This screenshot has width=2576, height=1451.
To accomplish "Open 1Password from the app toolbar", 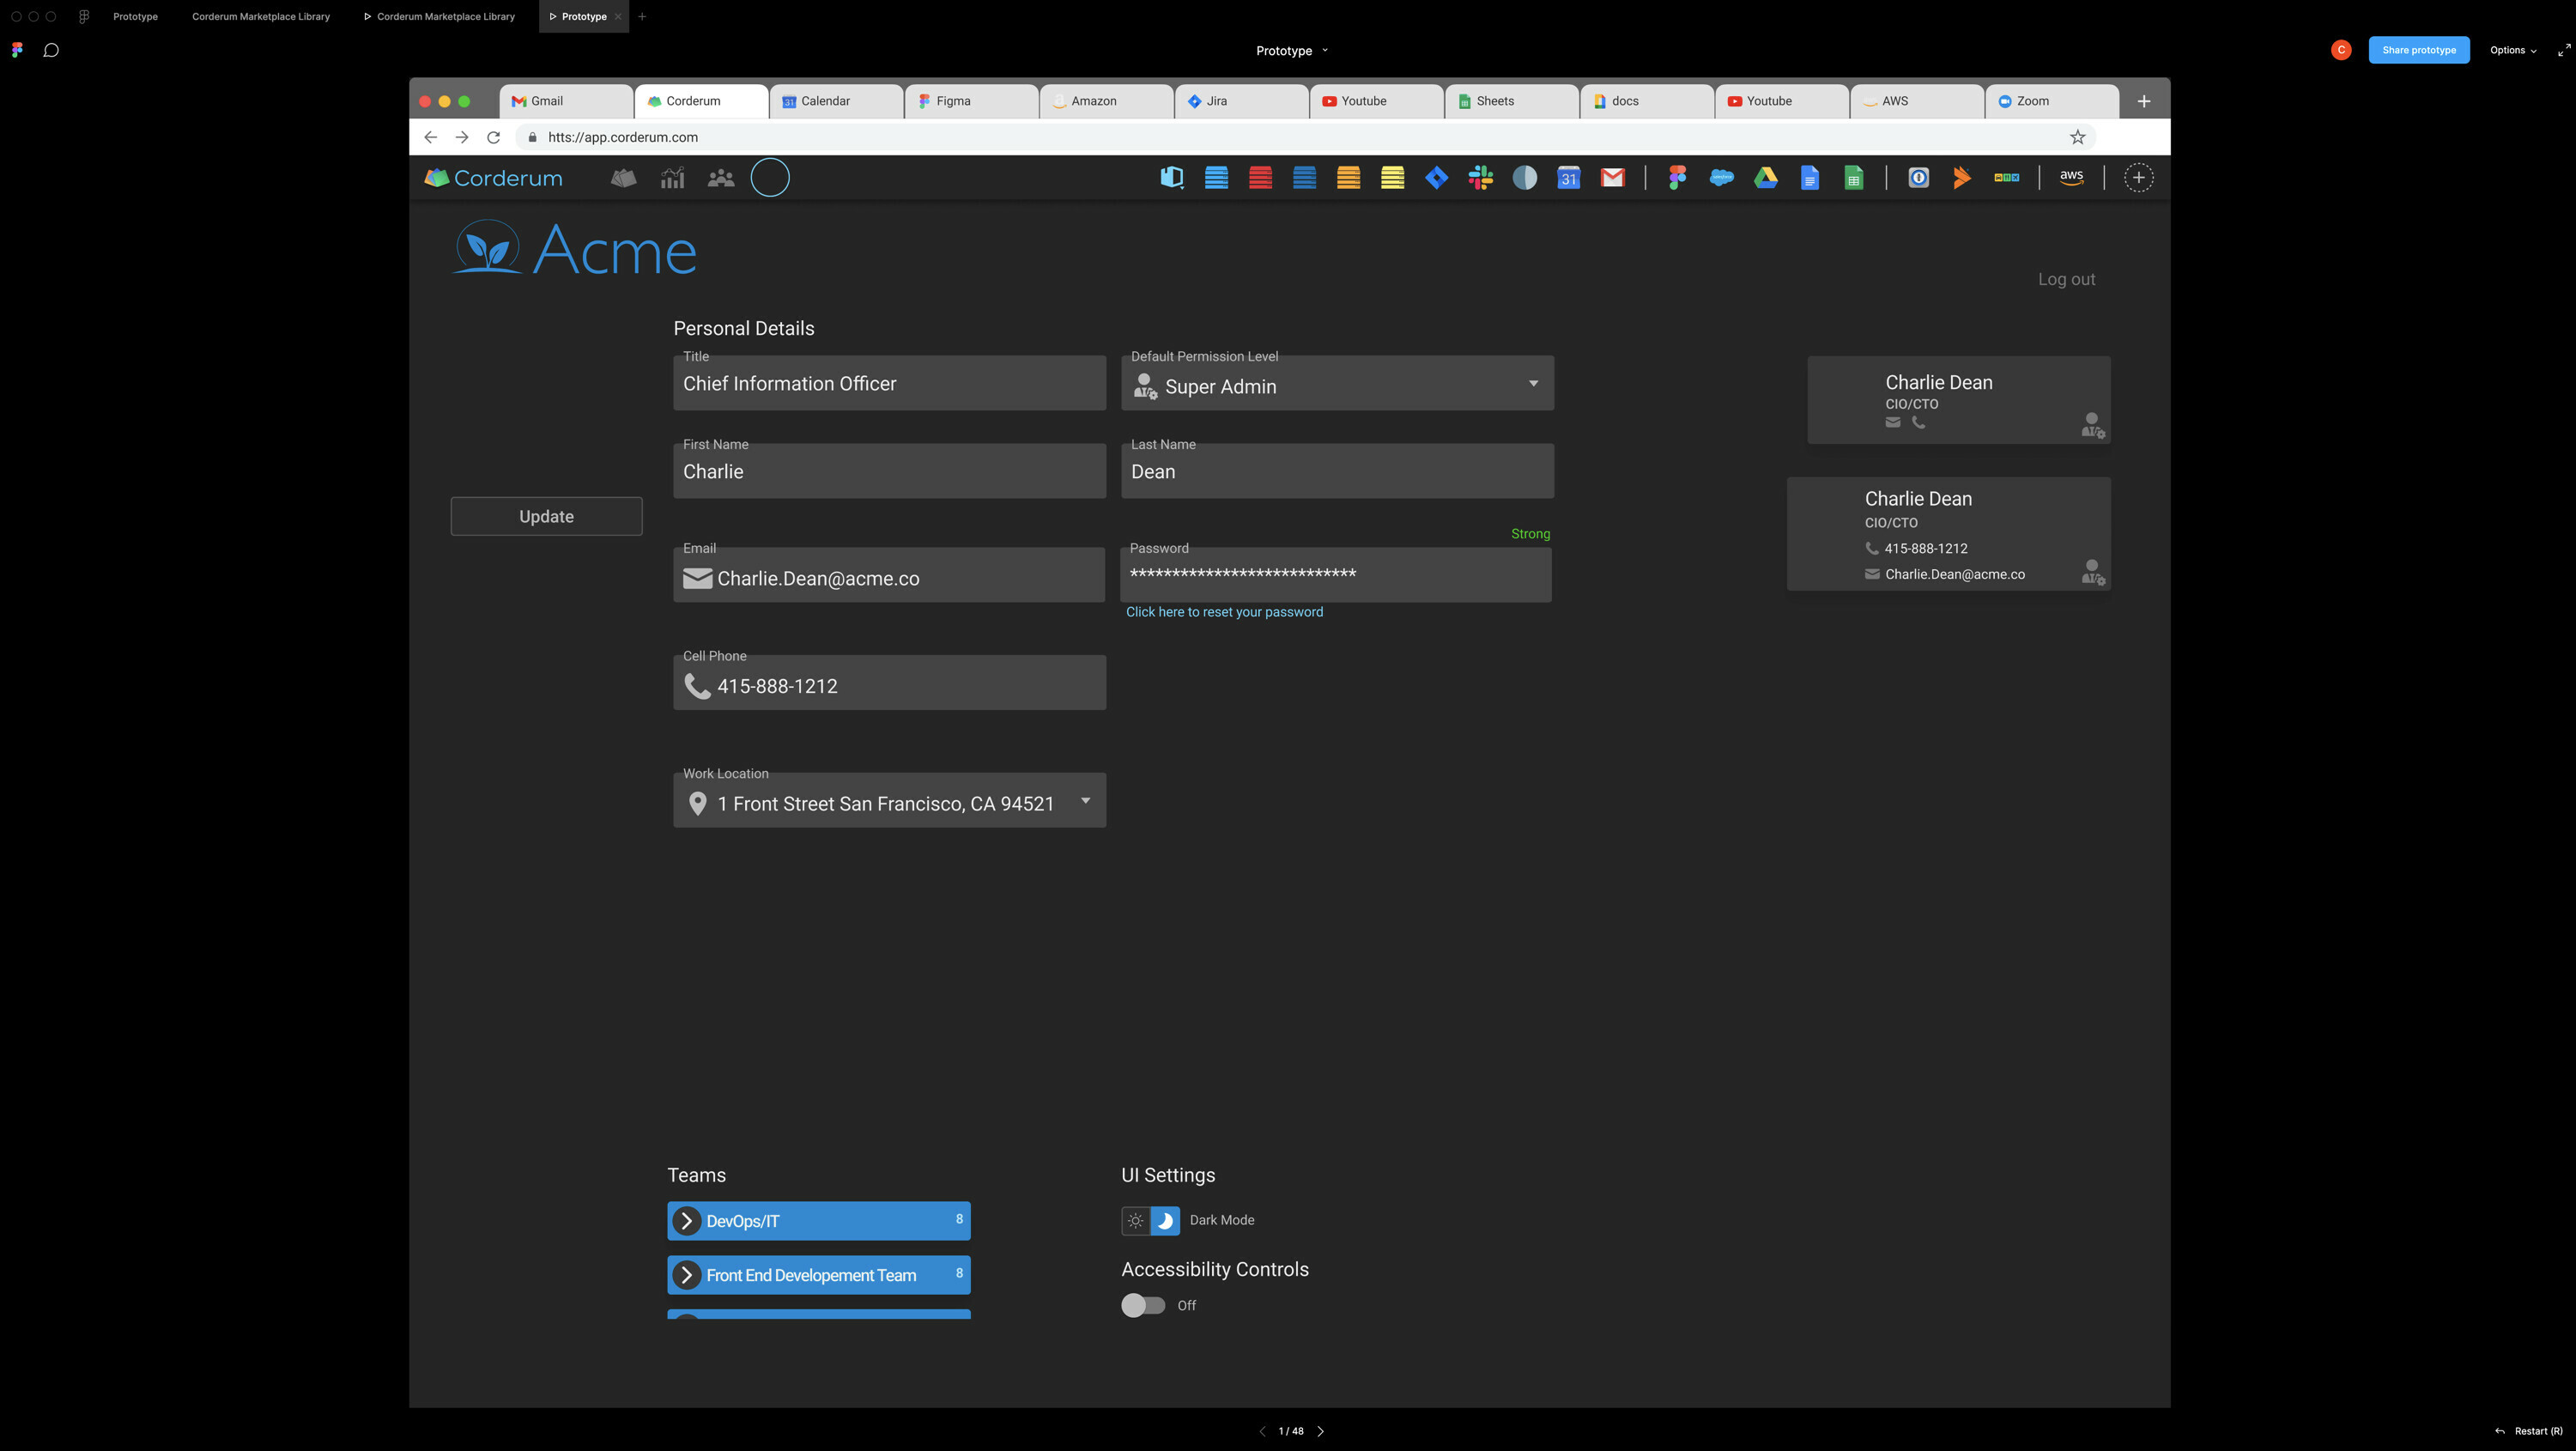I will (1918, 178).
